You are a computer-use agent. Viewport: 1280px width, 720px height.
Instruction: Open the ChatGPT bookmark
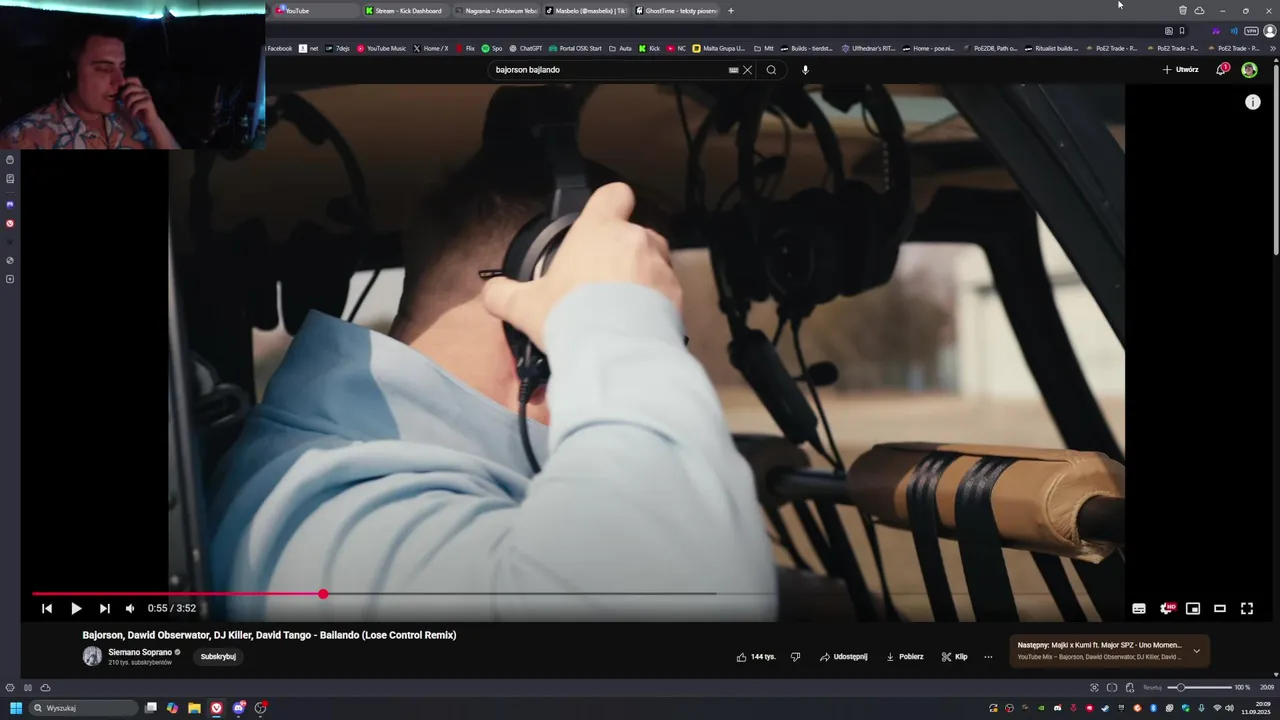[526, 48]
